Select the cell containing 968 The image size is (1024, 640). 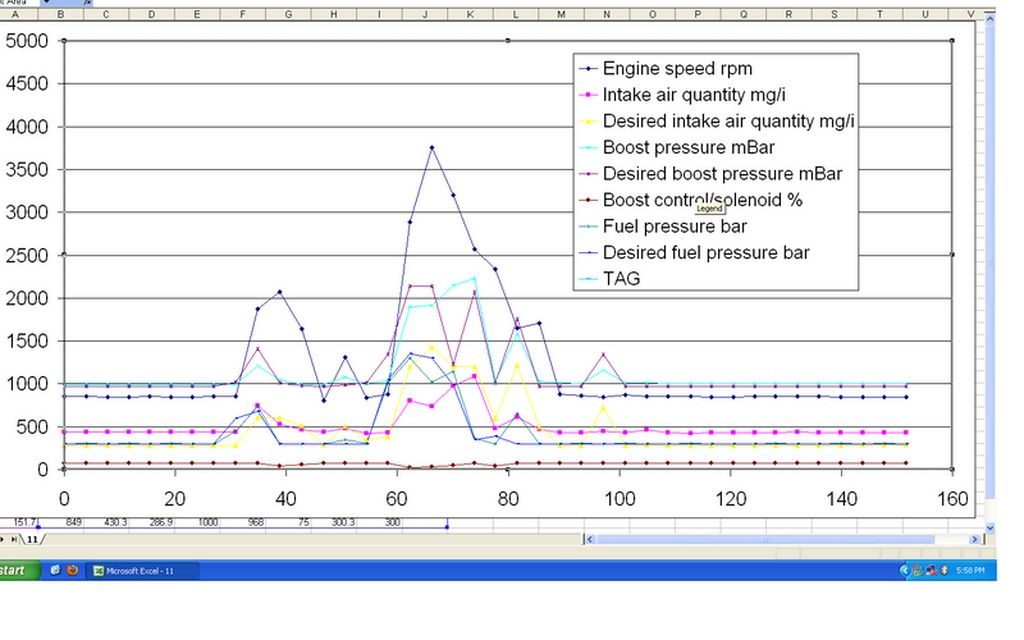coord(243,522)
